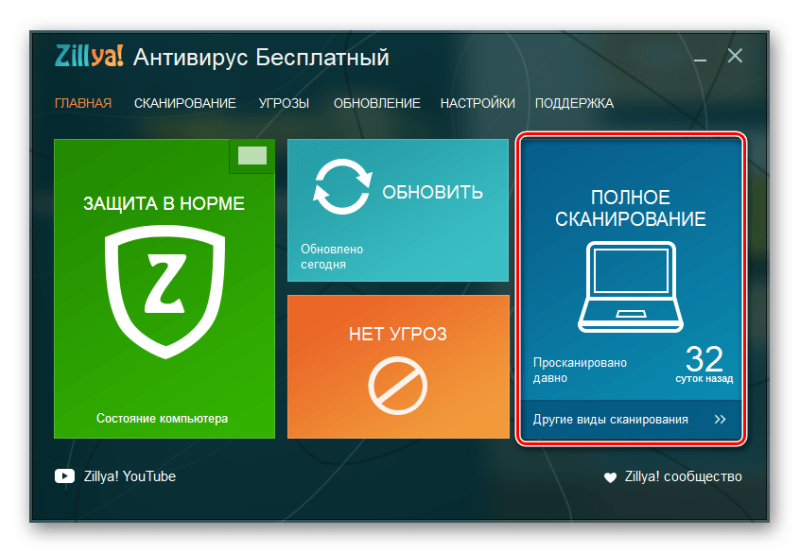Go to the ОБНОВЛЕНИЕ tab
The height and width of the screenshot is (553, 800).
[377, 103]
